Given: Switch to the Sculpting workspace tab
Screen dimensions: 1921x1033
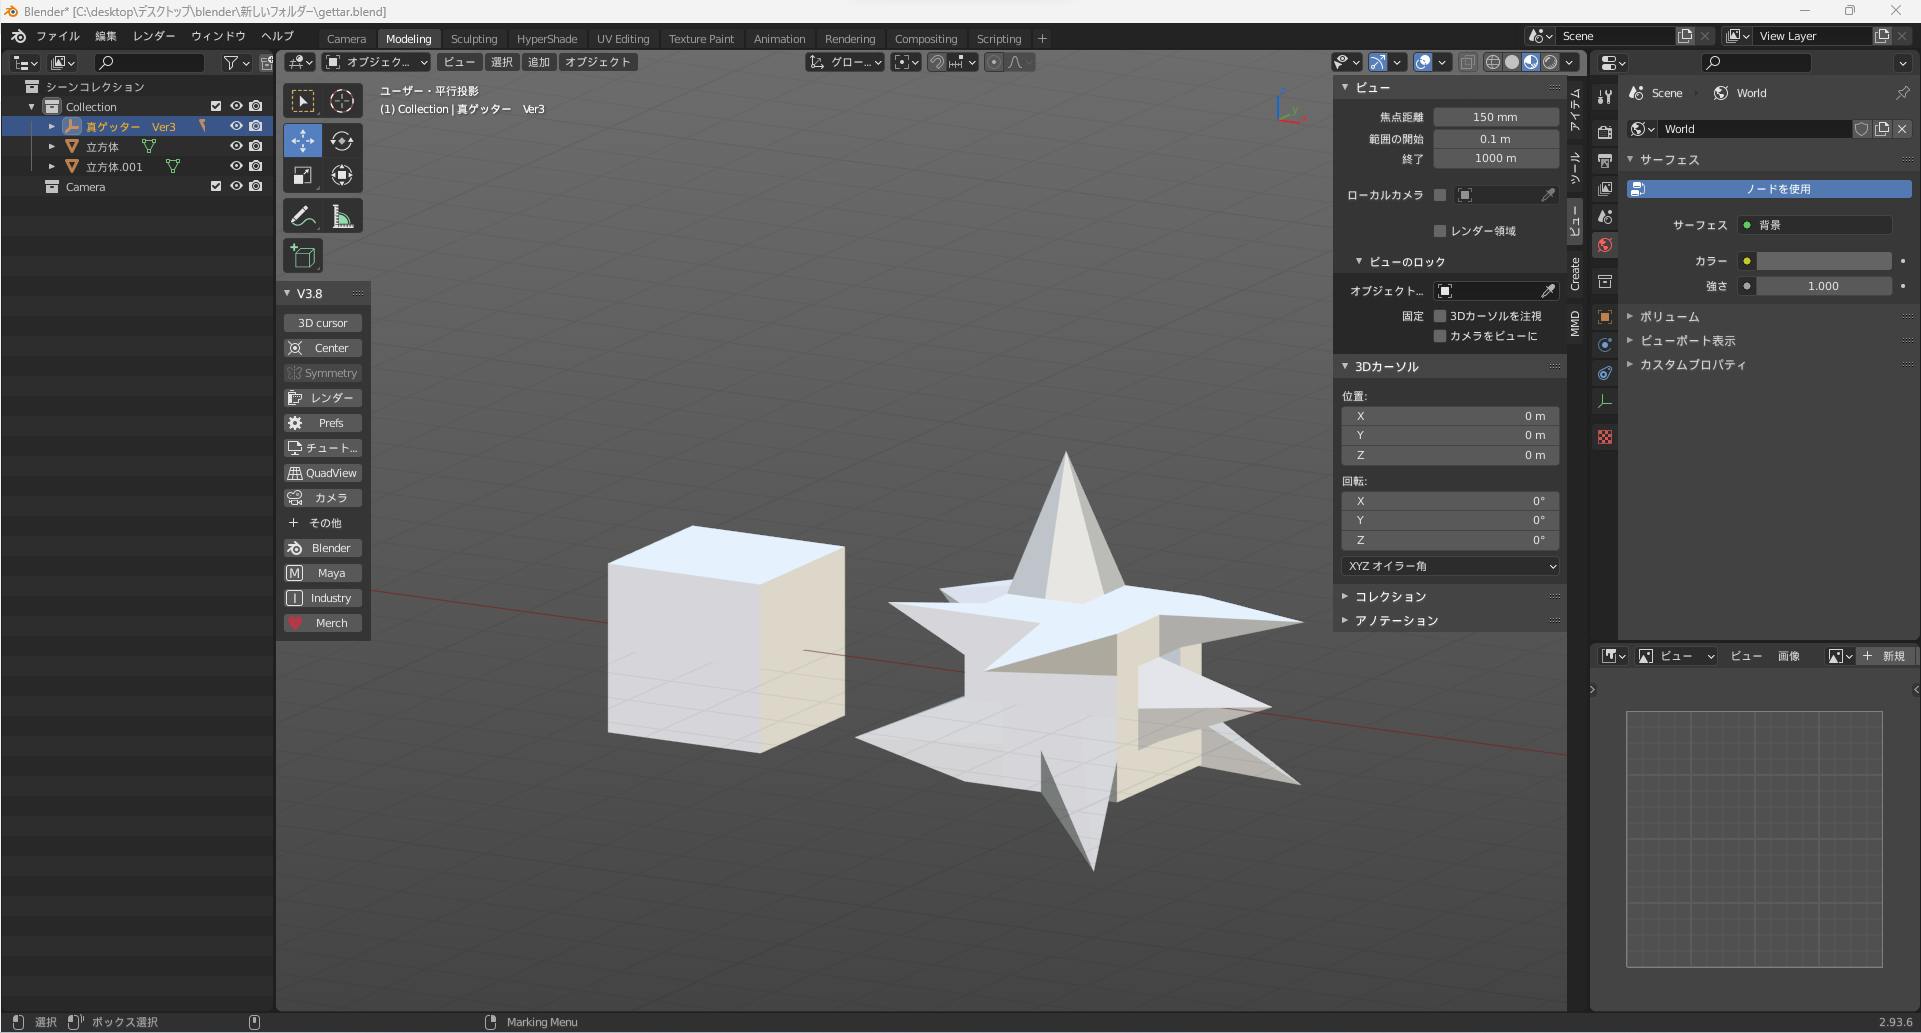Looking at the screenshot, I should click(x=473, y=39).
